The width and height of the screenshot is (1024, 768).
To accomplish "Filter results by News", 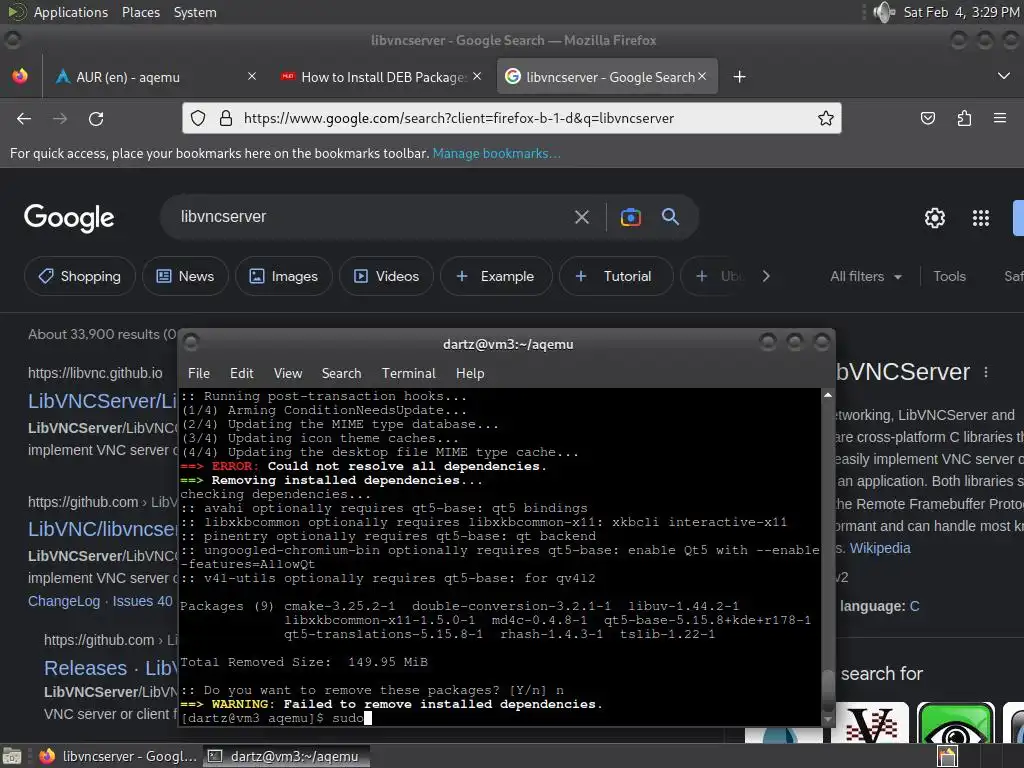I will click(185, 276).
